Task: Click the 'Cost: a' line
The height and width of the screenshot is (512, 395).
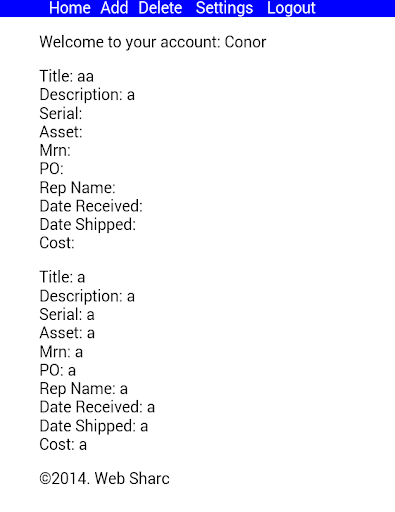Action: pyautogui.click(x=63, y=444)
